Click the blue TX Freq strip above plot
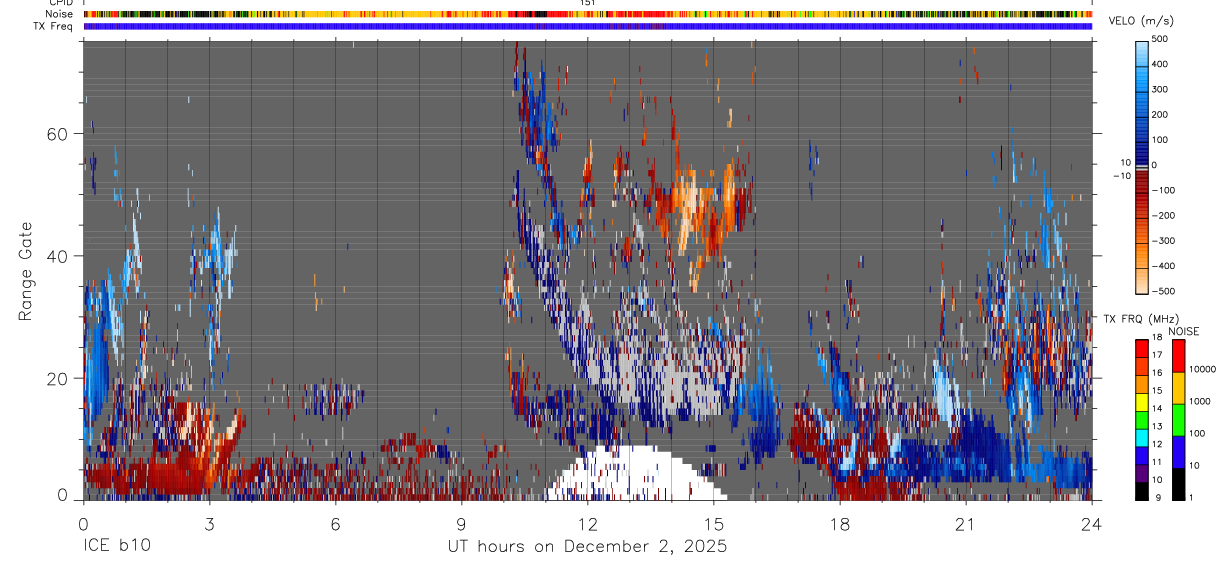The height and width of the screenshot is (567, 1228). 588,26
